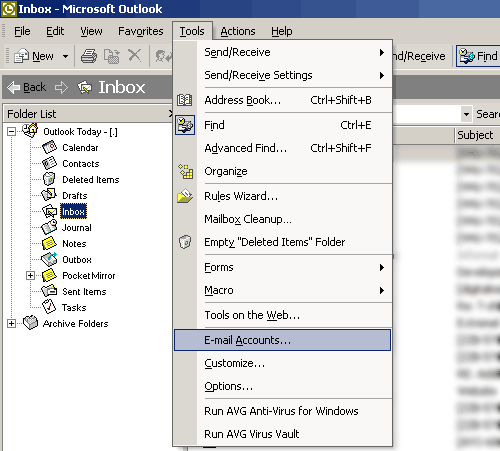This screenshot has height=451, width=500.
Task: Click the Empty Deleted Items bin icon
Action: 185,242
